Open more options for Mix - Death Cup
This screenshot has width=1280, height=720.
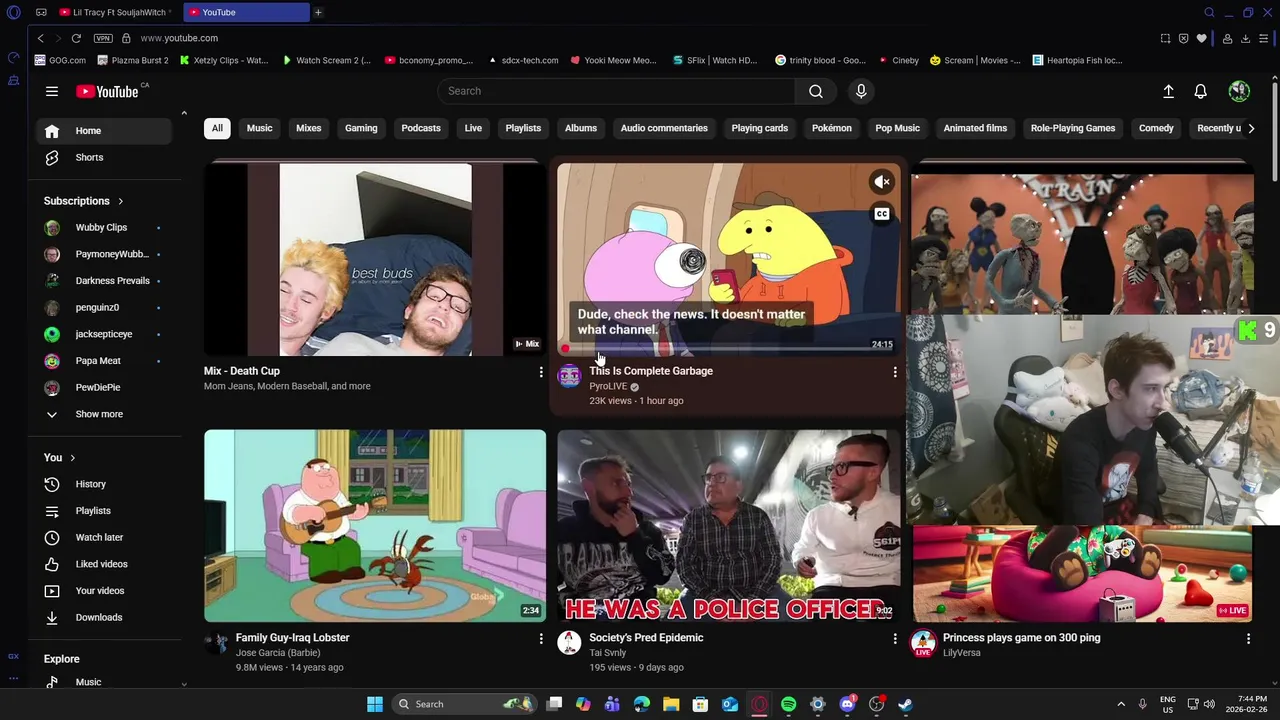click(541, 372)
